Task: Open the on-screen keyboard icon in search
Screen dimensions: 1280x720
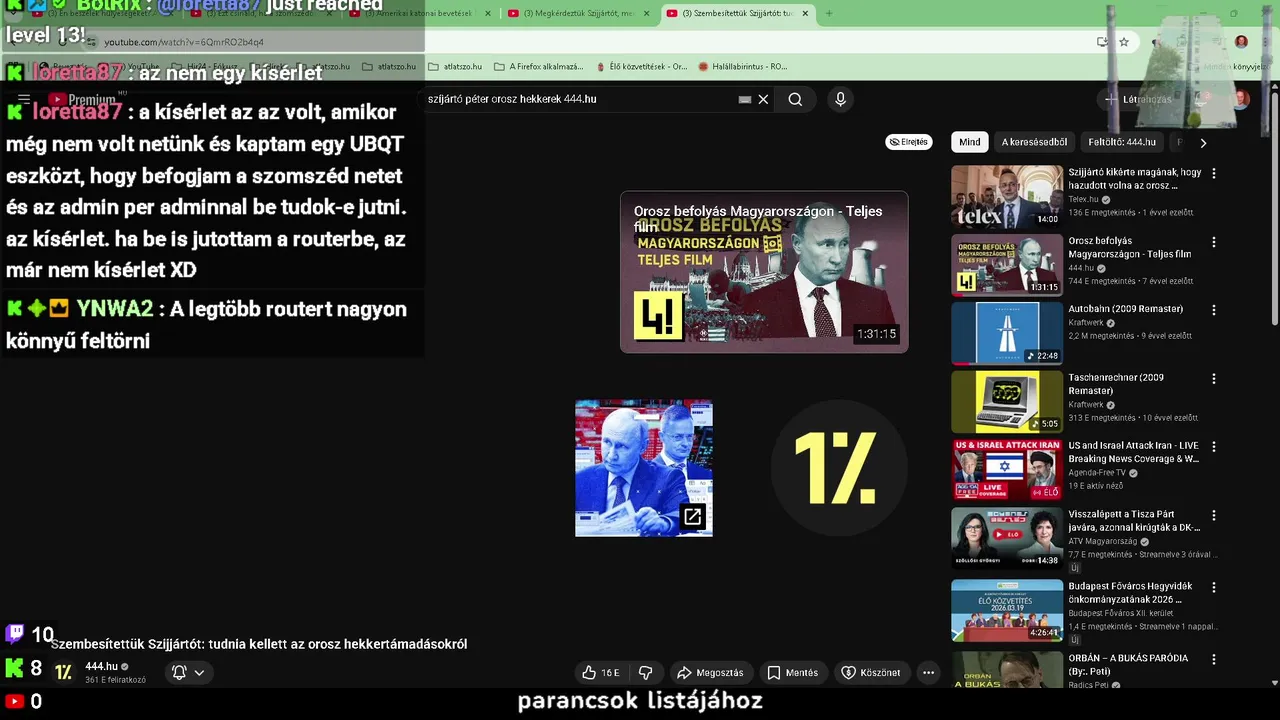Action: pos(745,99)
